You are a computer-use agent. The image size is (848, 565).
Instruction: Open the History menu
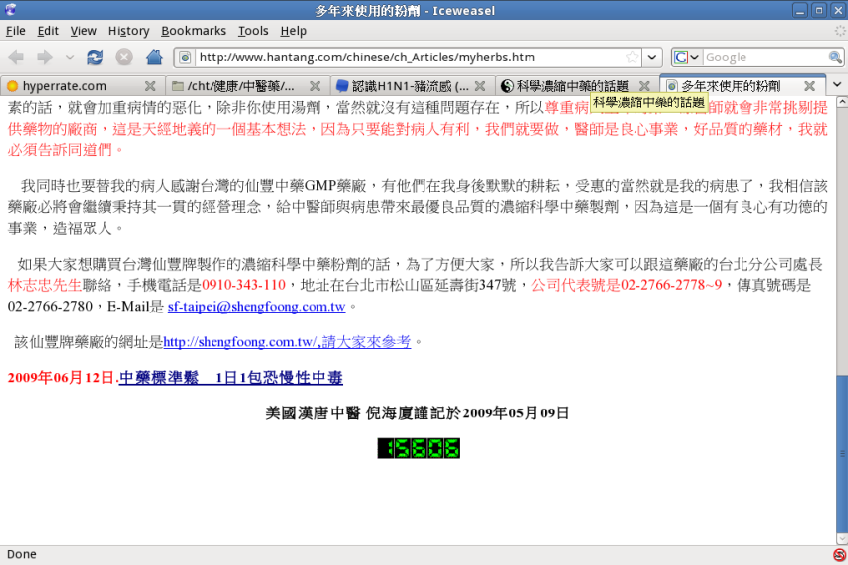coord(128,31)
